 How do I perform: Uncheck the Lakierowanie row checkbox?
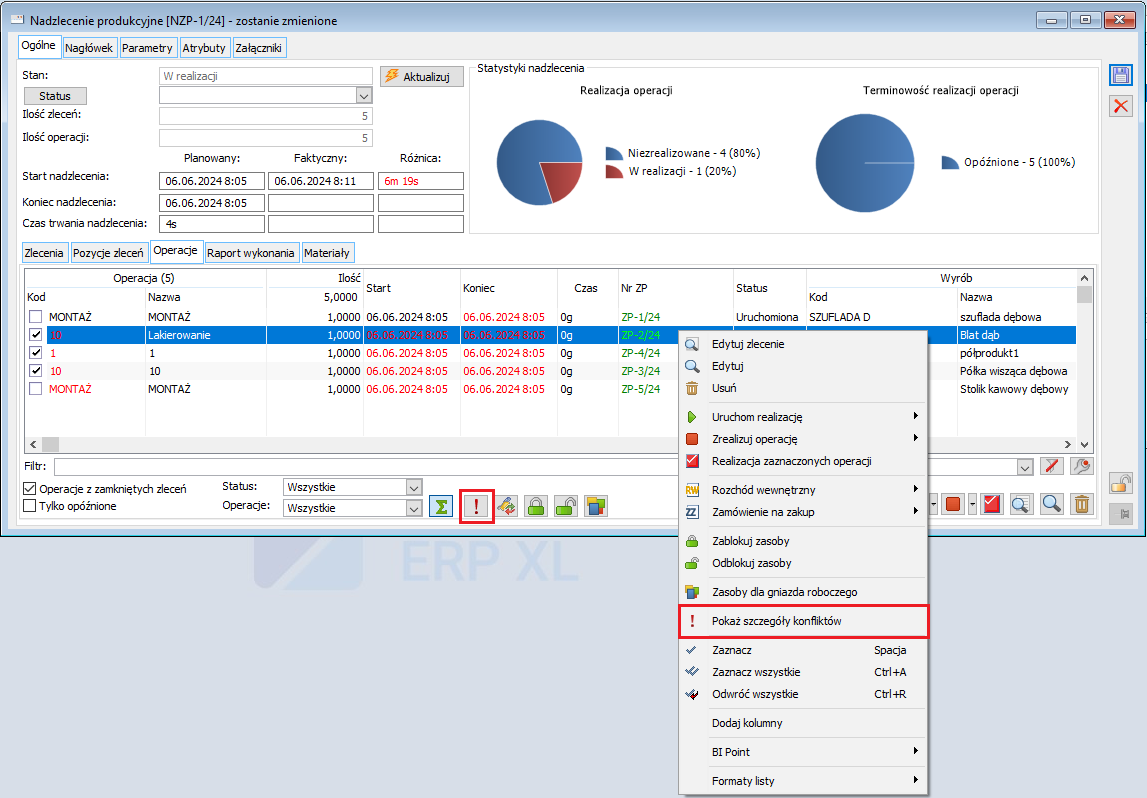tap(35, 335)
